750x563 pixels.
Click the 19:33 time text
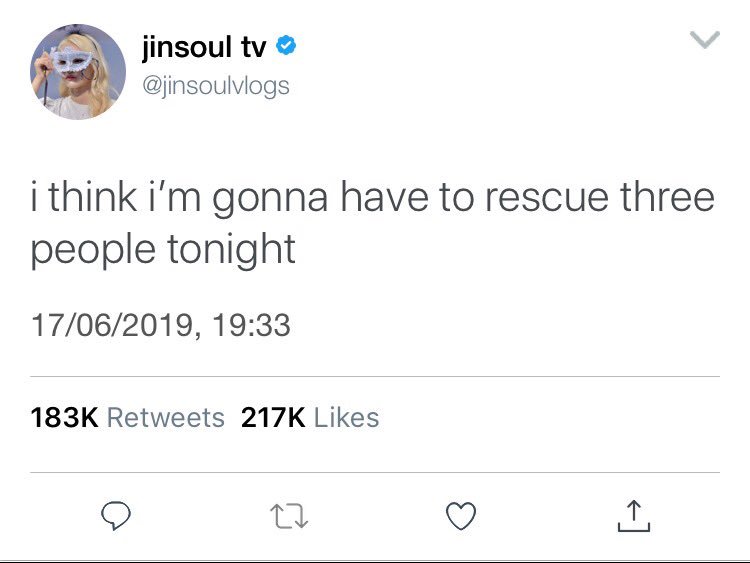[251, 325]
